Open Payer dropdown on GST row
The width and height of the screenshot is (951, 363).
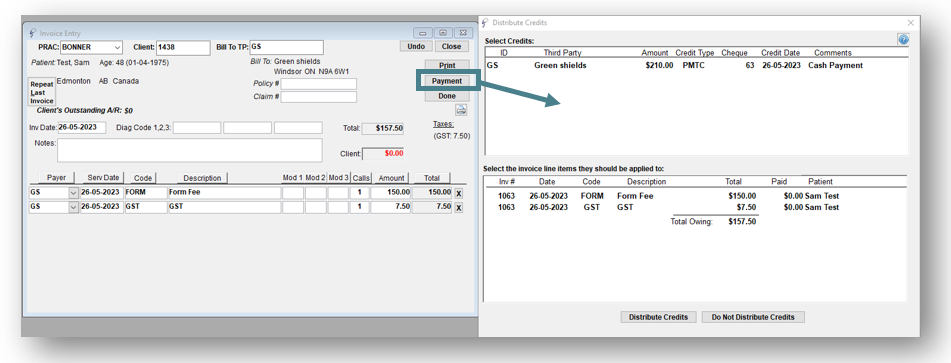click(x=73, y=207)
